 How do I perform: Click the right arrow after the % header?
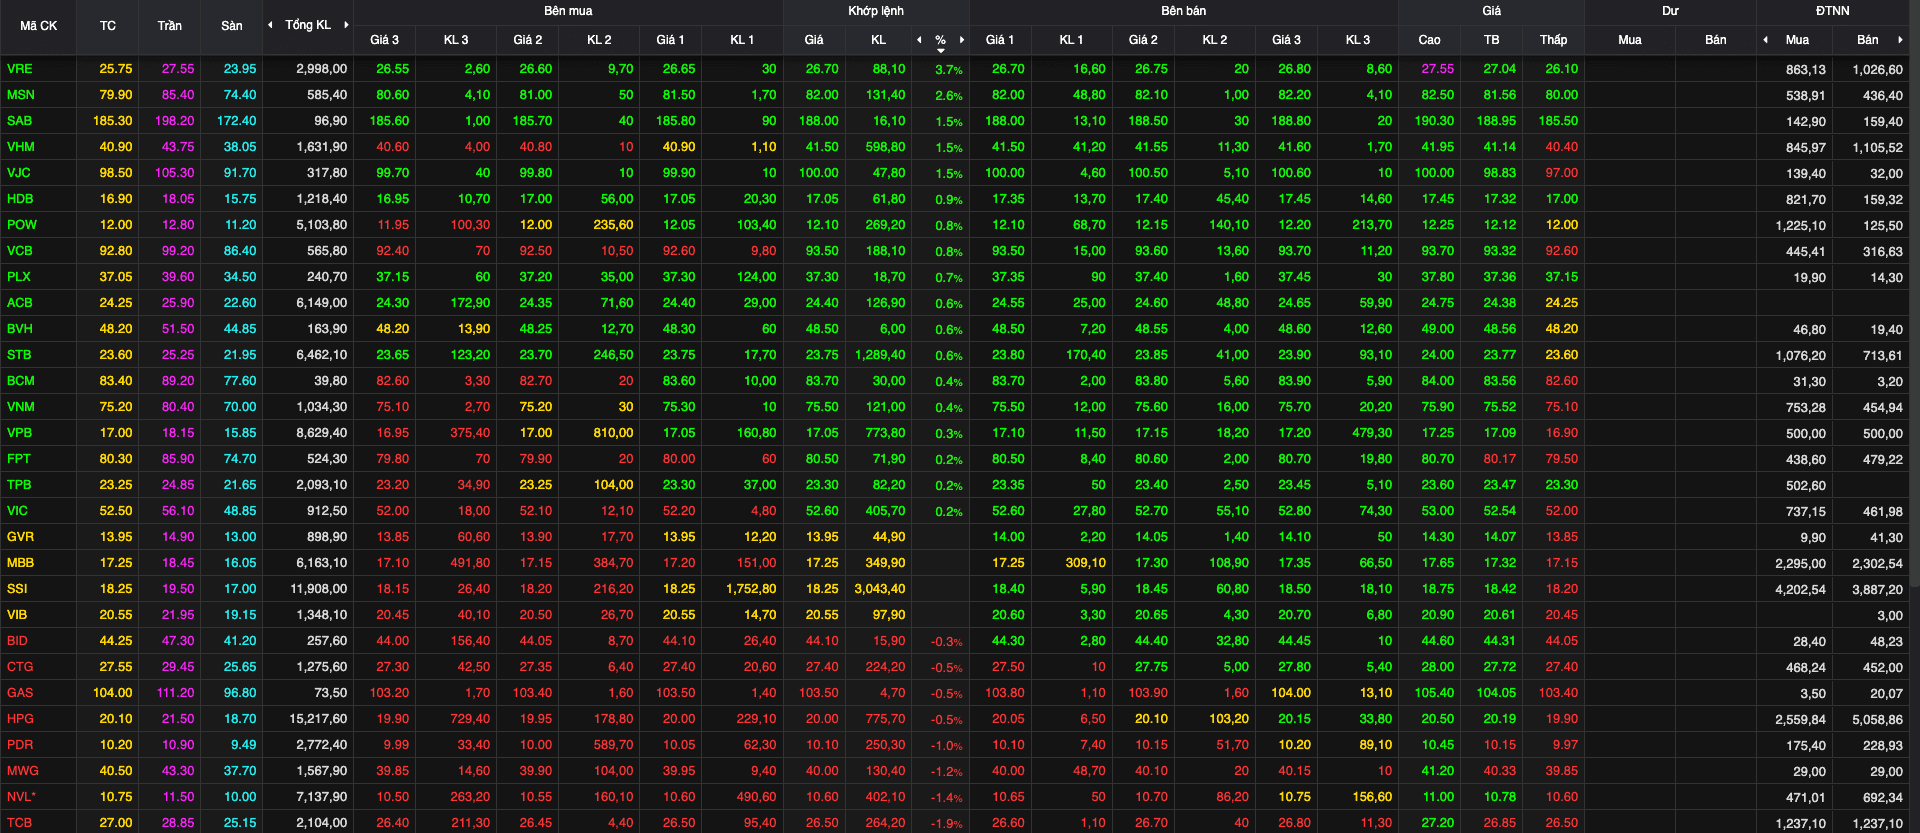(x=962, y=40)
